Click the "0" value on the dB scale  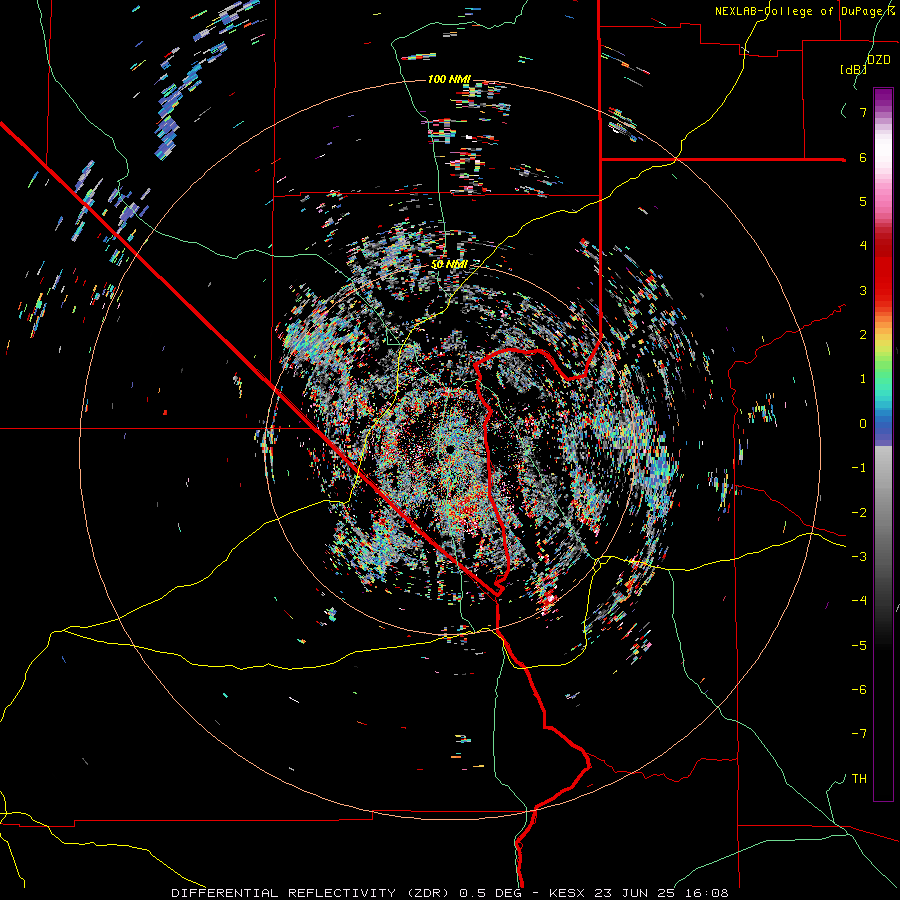coord(863,424)
